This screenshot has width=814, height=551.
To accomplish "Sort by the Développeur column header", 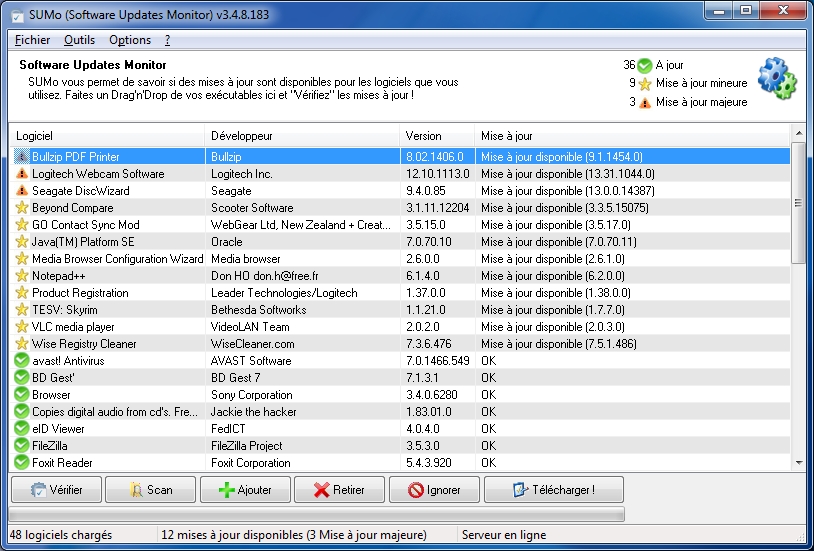I will (302, 136).
